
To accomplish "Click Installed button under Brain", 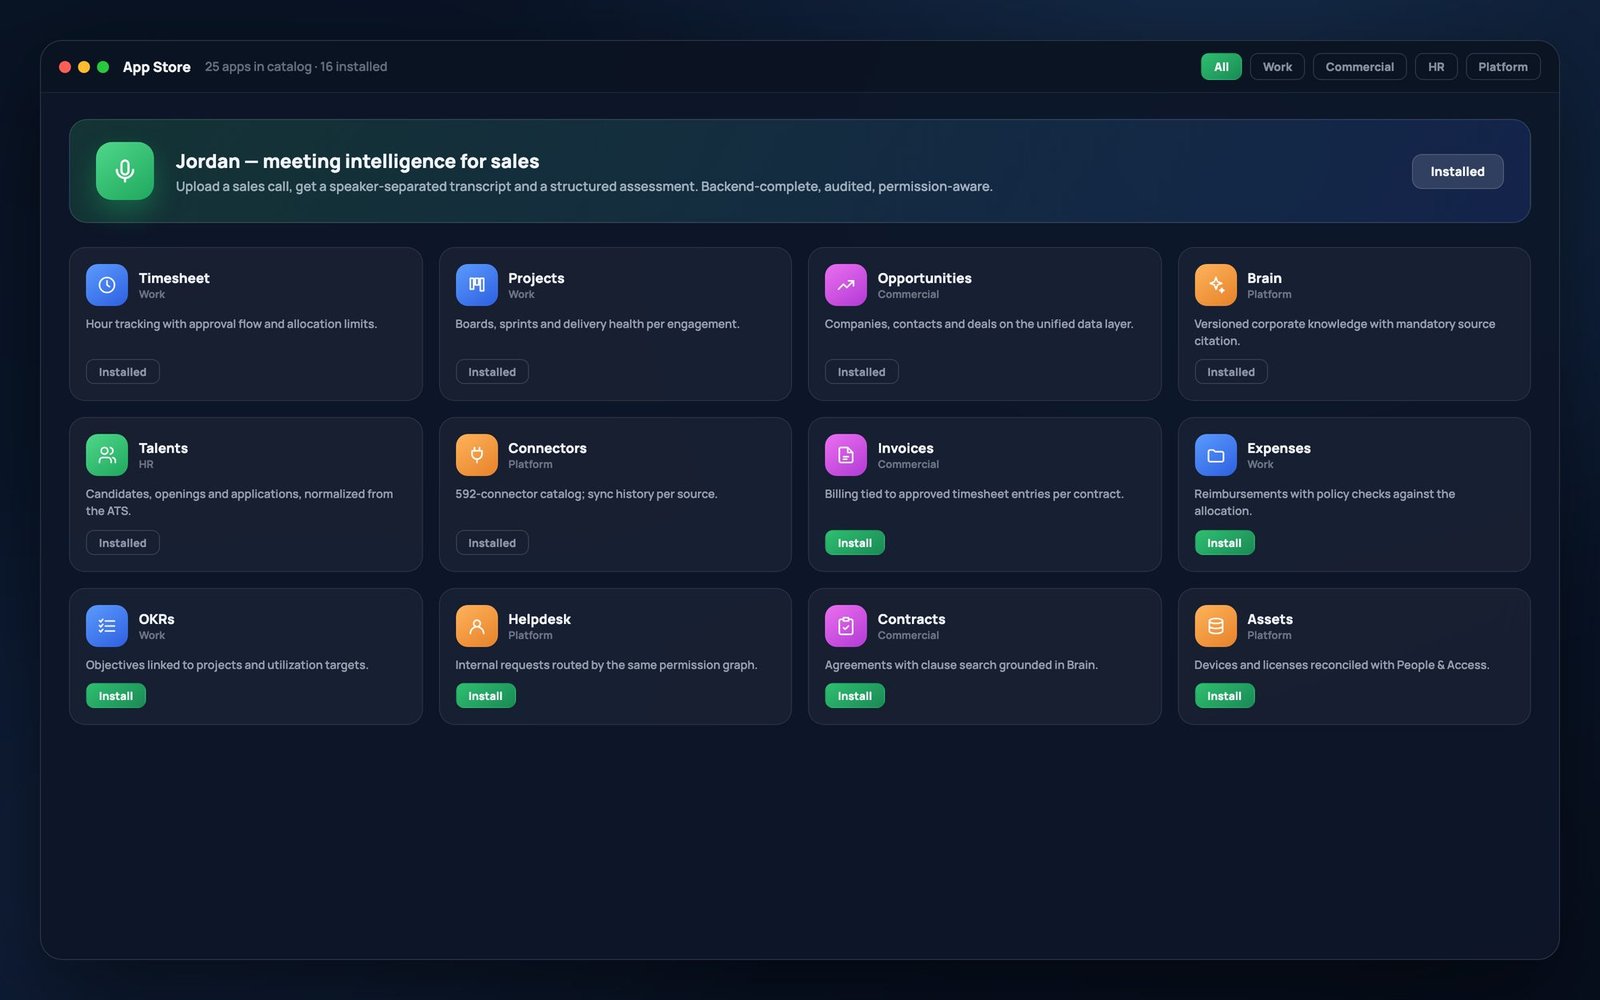I will point(1231,372).
